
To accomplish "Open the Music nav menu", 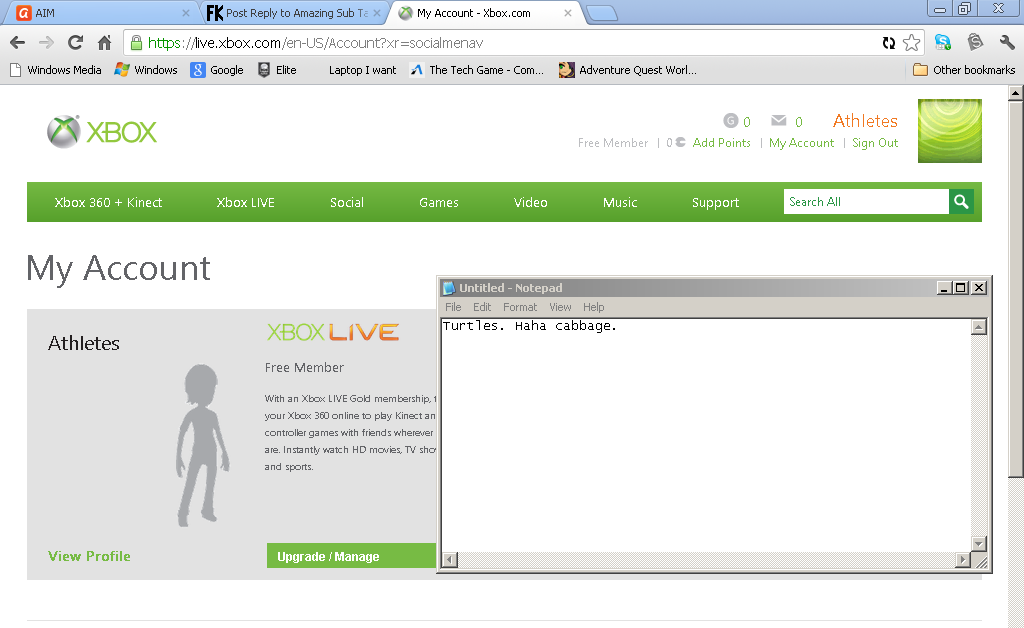I will (620, 202).
